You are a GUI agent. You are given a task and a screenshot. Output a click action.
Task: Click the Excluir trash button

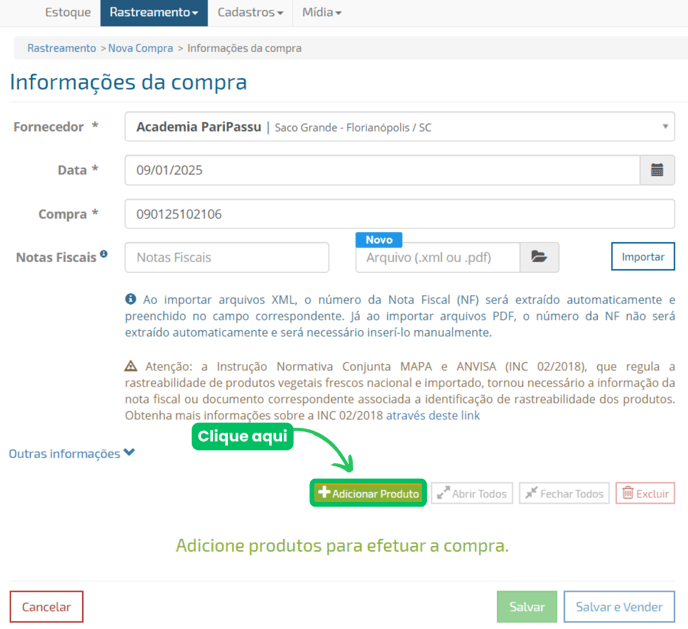pyautogui.click(x=645, y=493)
